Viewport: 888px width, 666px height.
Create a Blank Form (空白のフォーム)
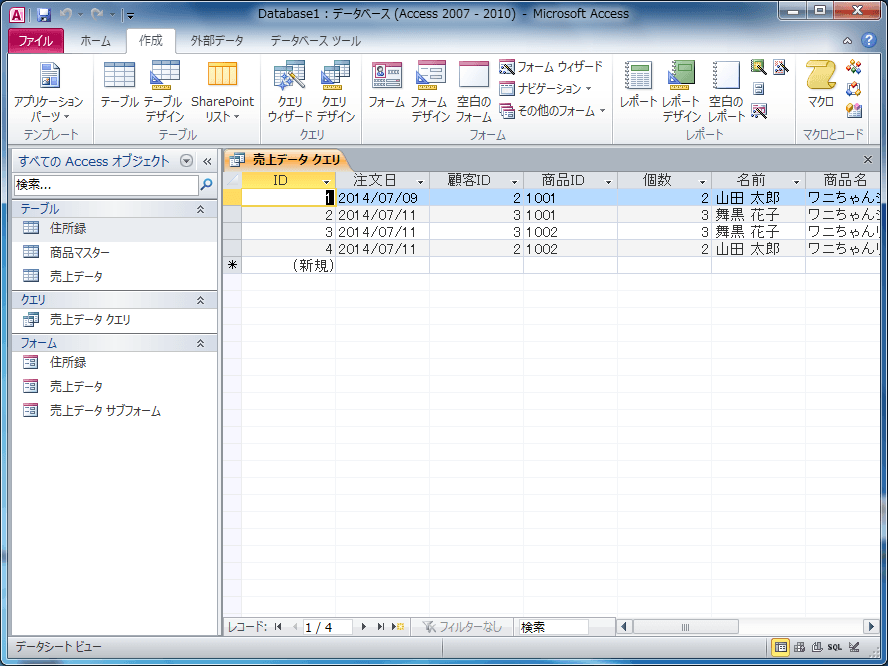point(473,93)
